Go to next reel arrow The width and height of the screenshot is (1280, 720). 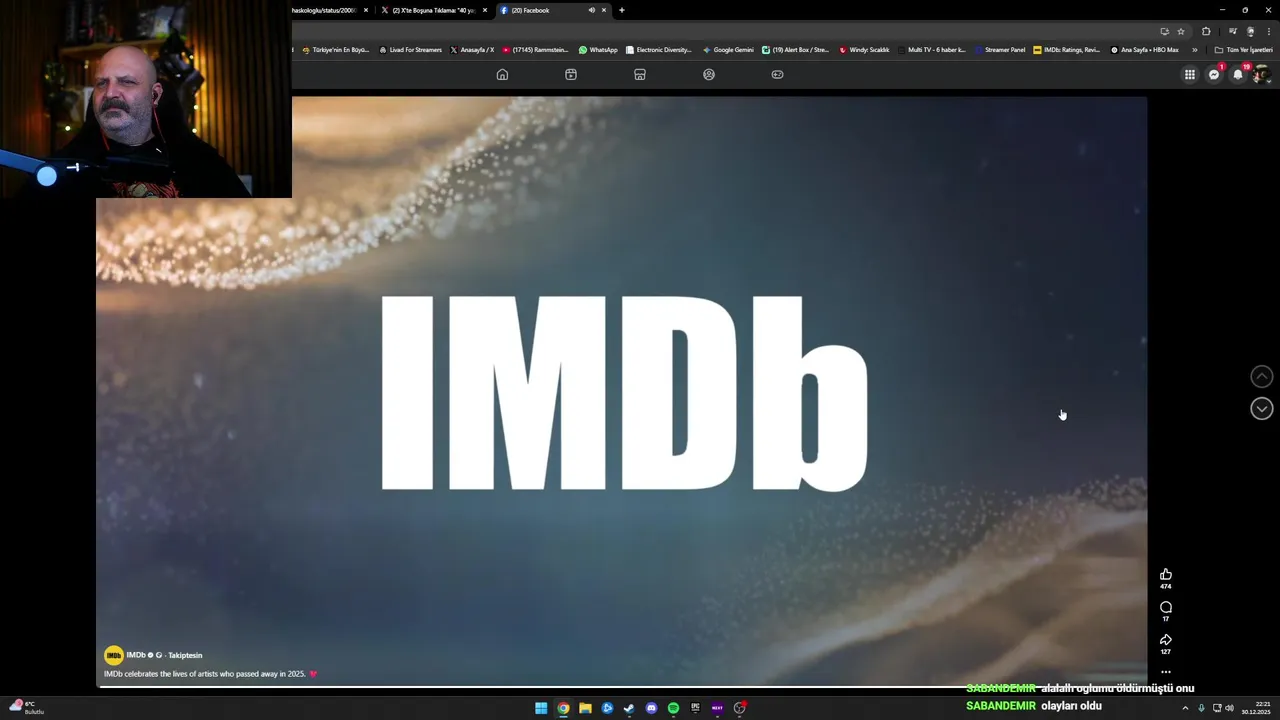(1262, 408)
